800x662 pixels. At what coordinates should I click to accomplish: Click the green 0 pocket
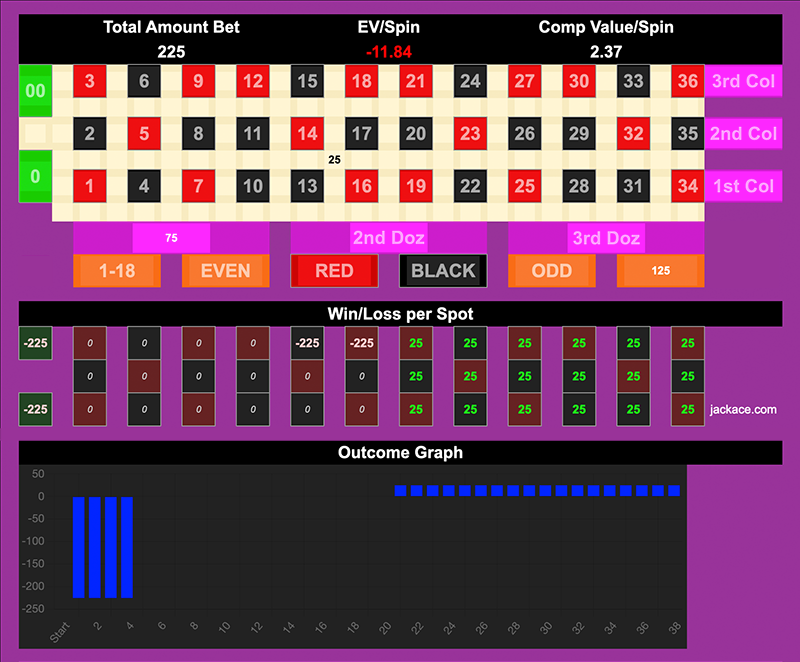coord(34,177)
